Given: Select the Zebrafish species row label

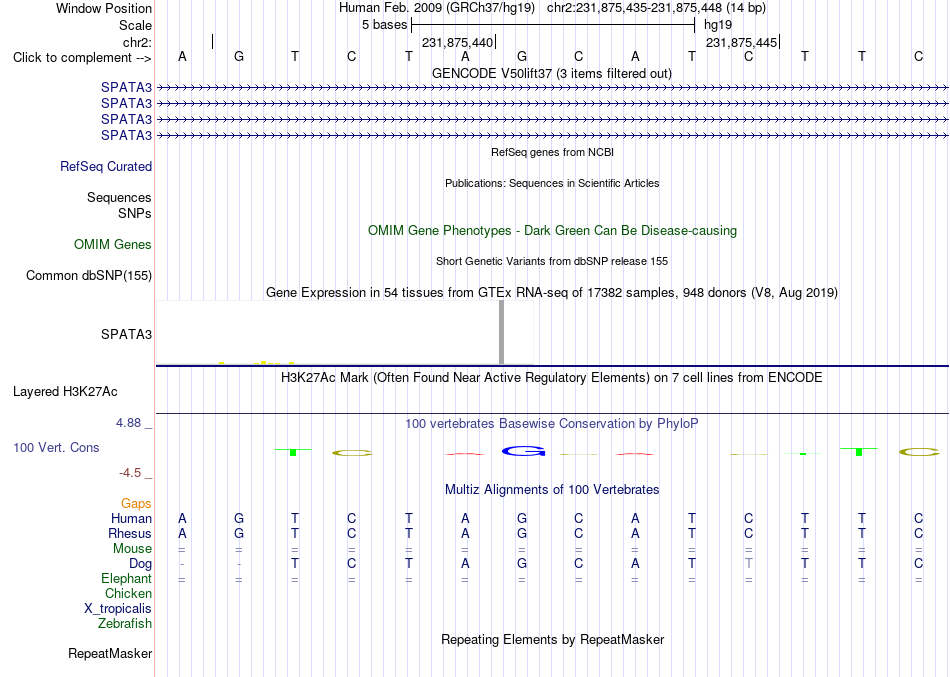Looking at the screenshot, I should pyautogui.click(x=125, y=624).
